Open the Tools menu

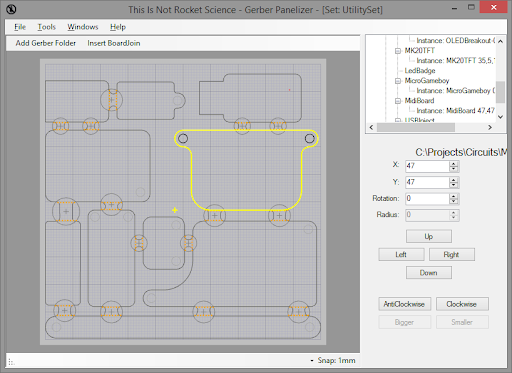pos(46,27)
